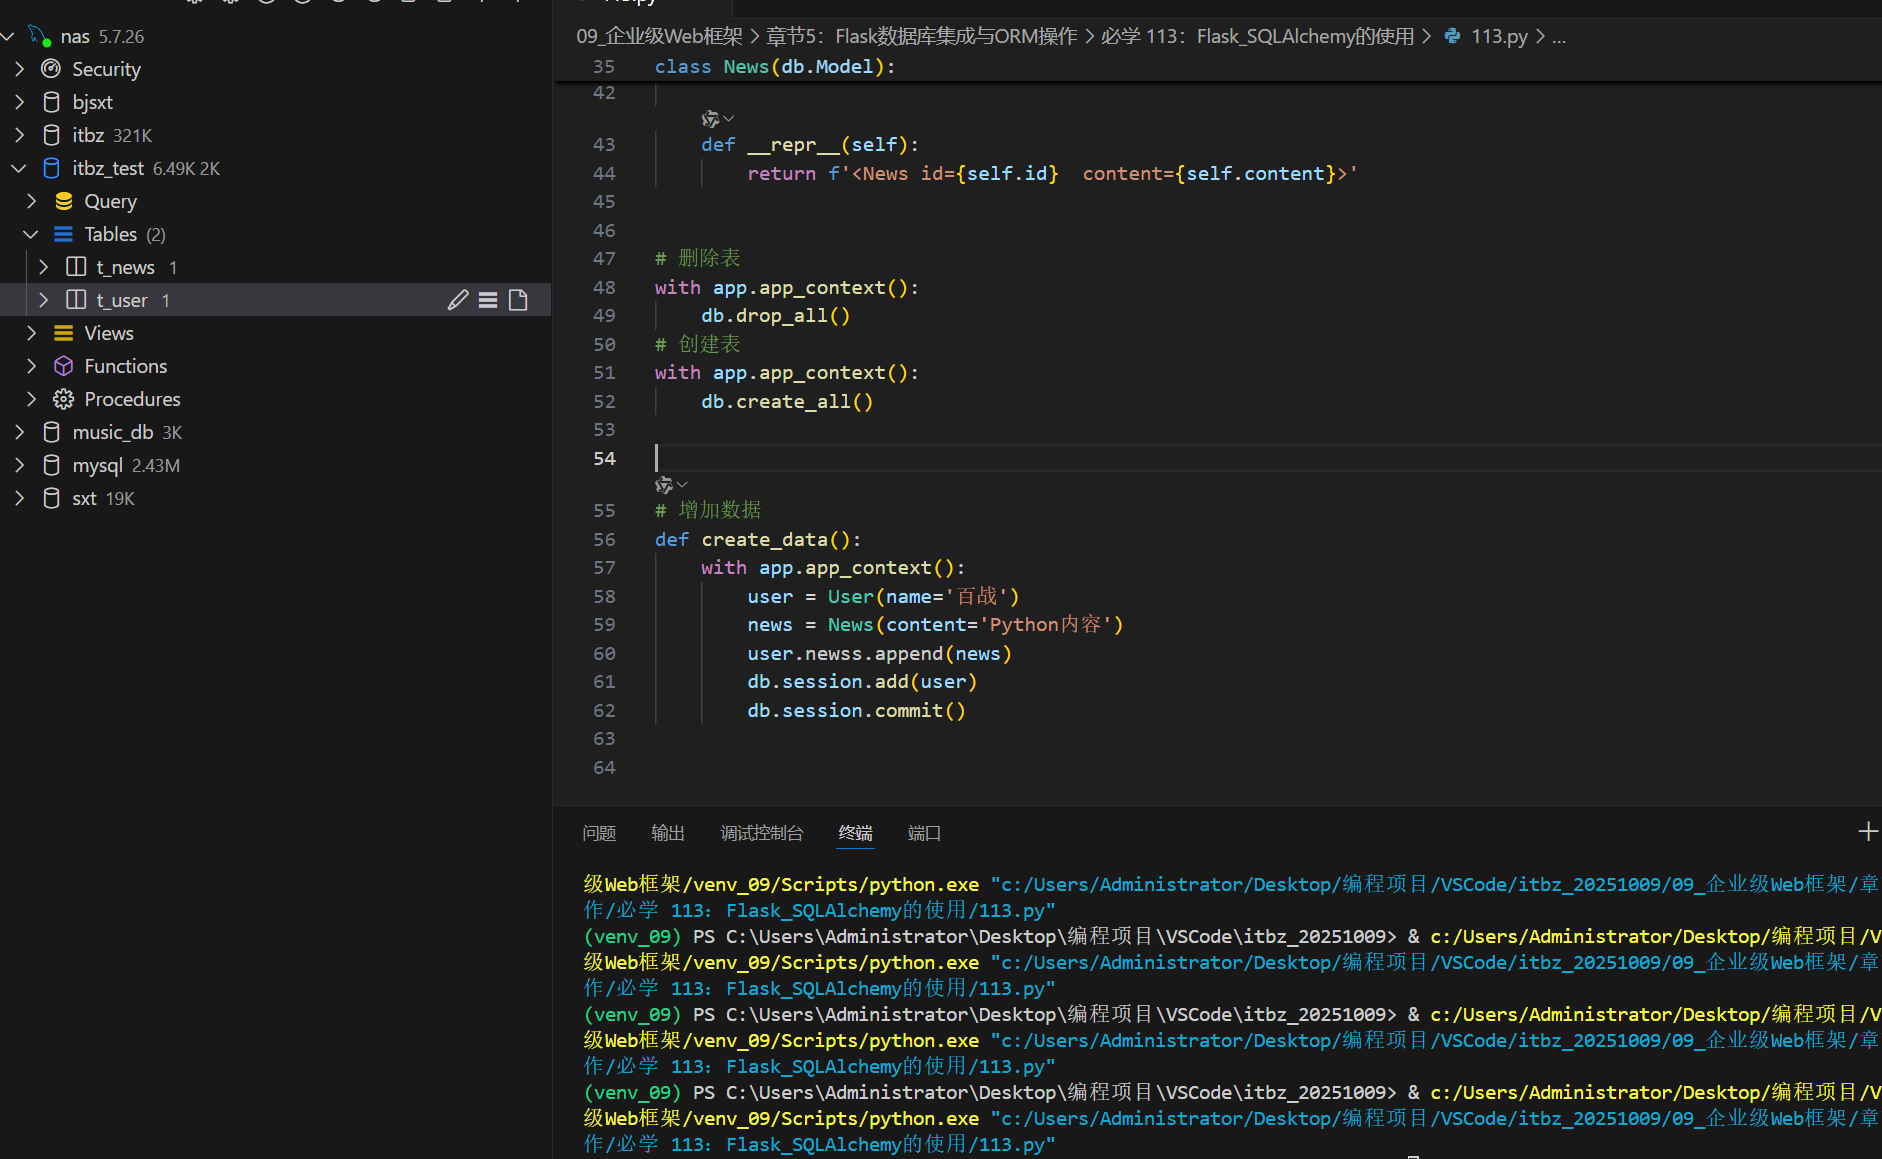The width and height of the screenshot is (1882, 1159).
Task: Click the MySQL dolphin icon beside nas
Action: (x=40, y=36)
